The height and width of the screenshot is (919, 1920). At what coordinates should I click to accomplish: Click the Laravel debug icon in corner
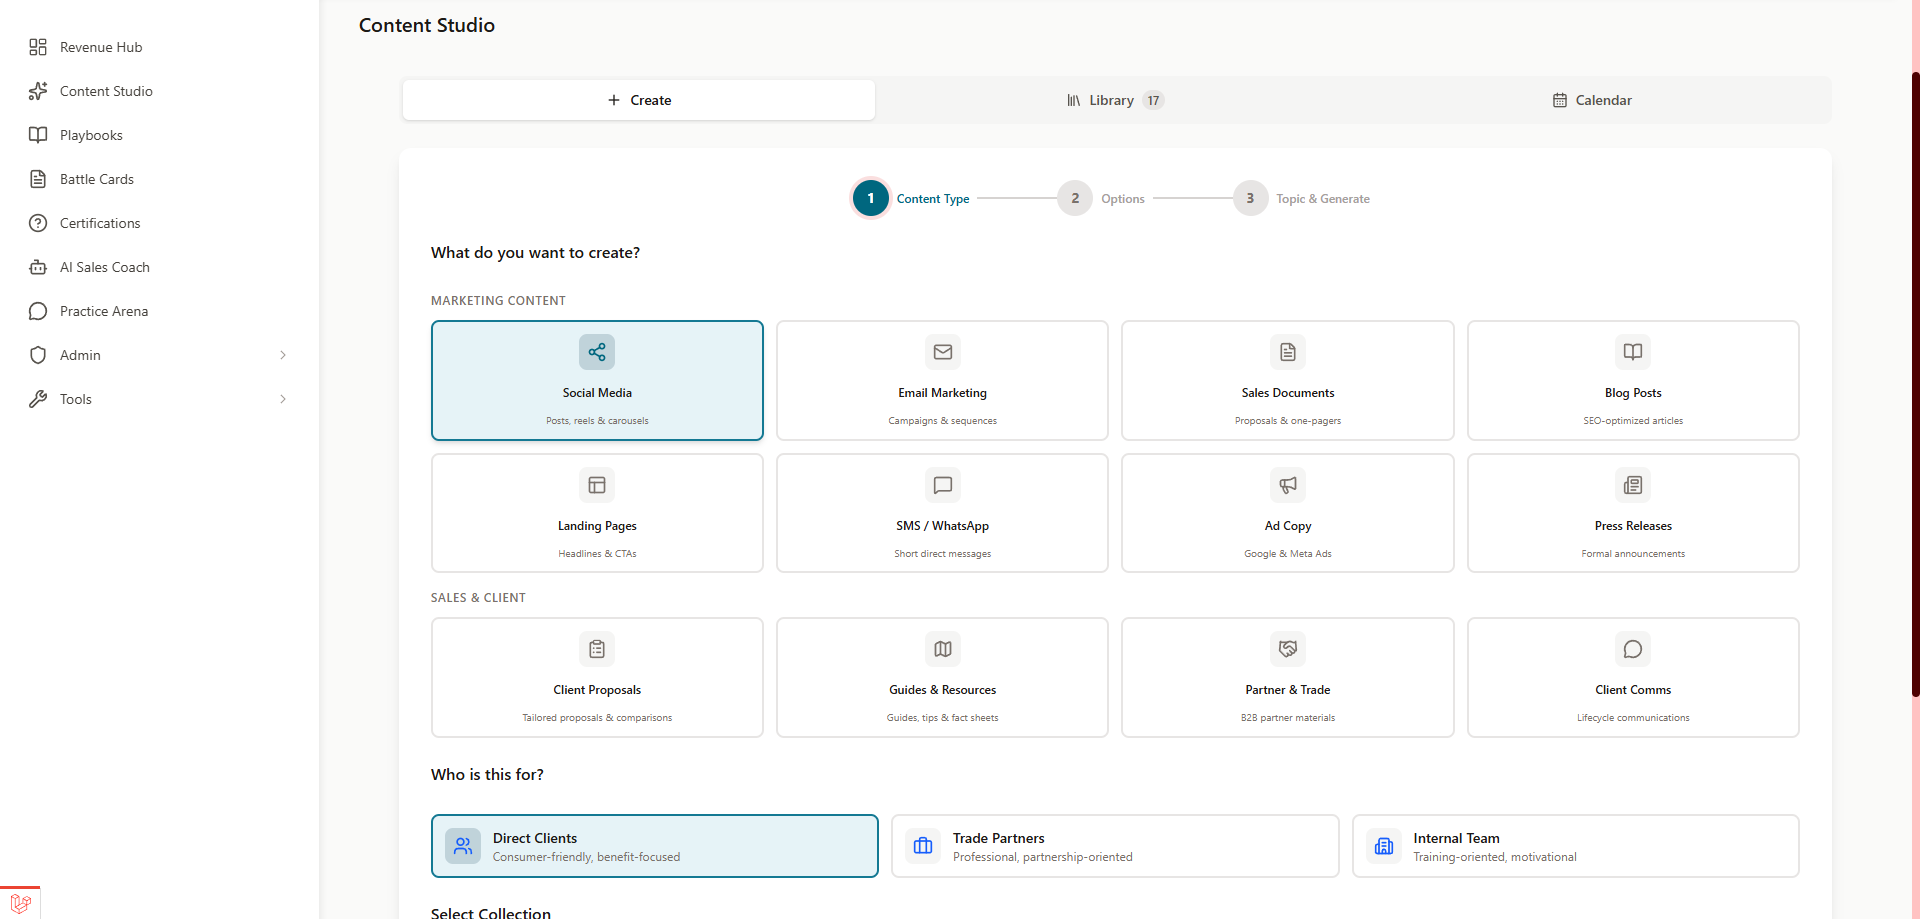[20, 902]
